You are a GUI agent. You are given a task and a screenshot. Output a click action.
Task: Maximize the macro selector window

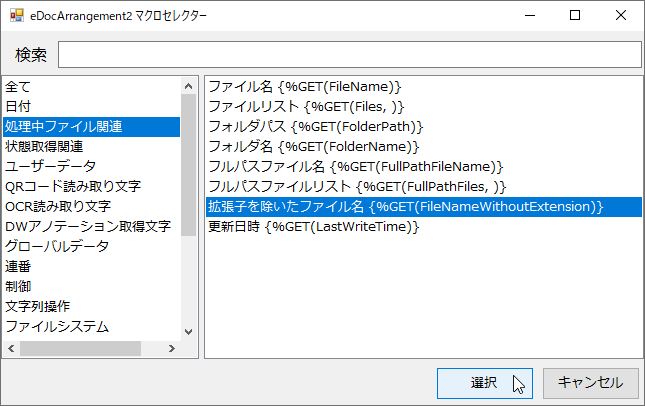(575, 15)
